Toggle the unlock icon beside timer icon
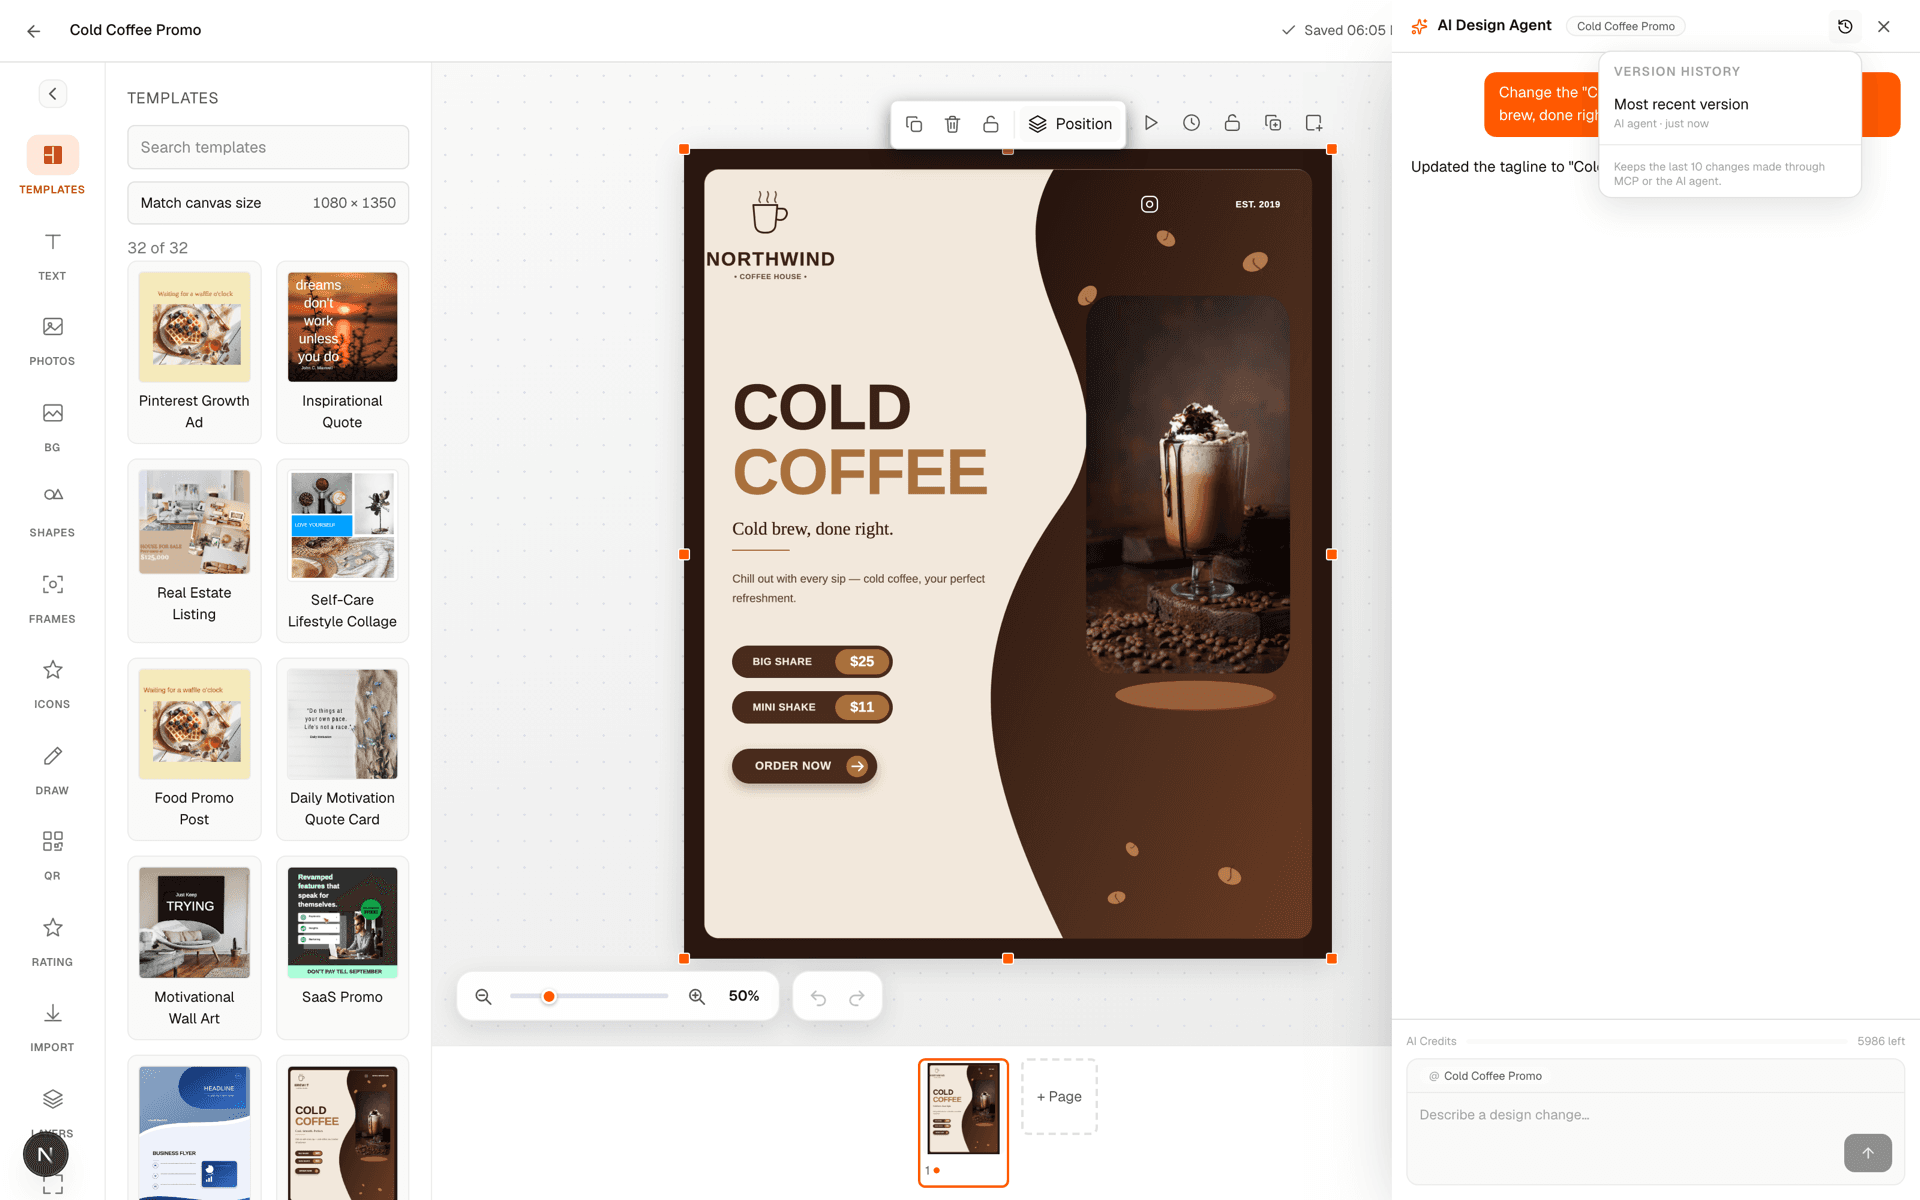1920x1200 pixels. (1232, 123)
